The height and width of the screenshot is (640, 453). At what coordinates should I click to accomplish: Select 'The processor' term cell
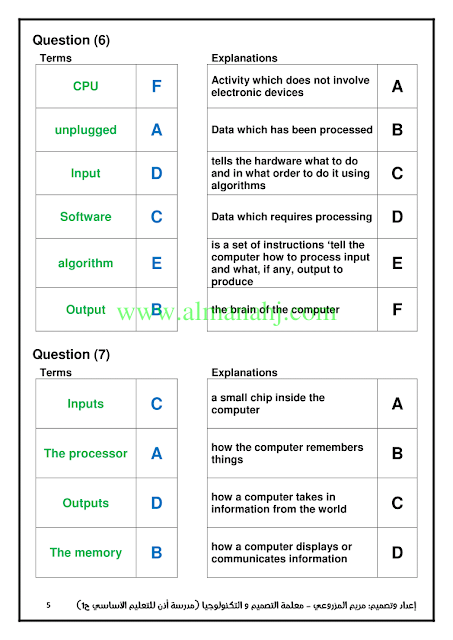coord(86,453)
